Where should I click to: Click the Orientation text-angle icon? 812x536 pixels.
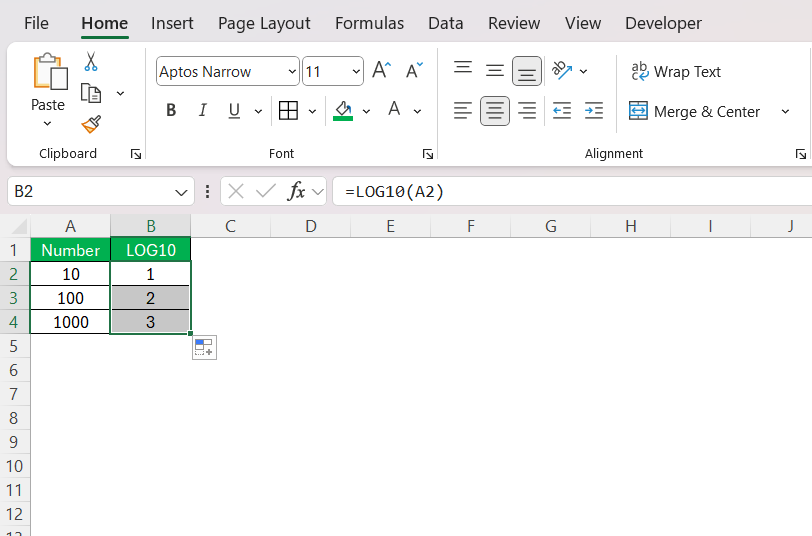pos(562,70)
